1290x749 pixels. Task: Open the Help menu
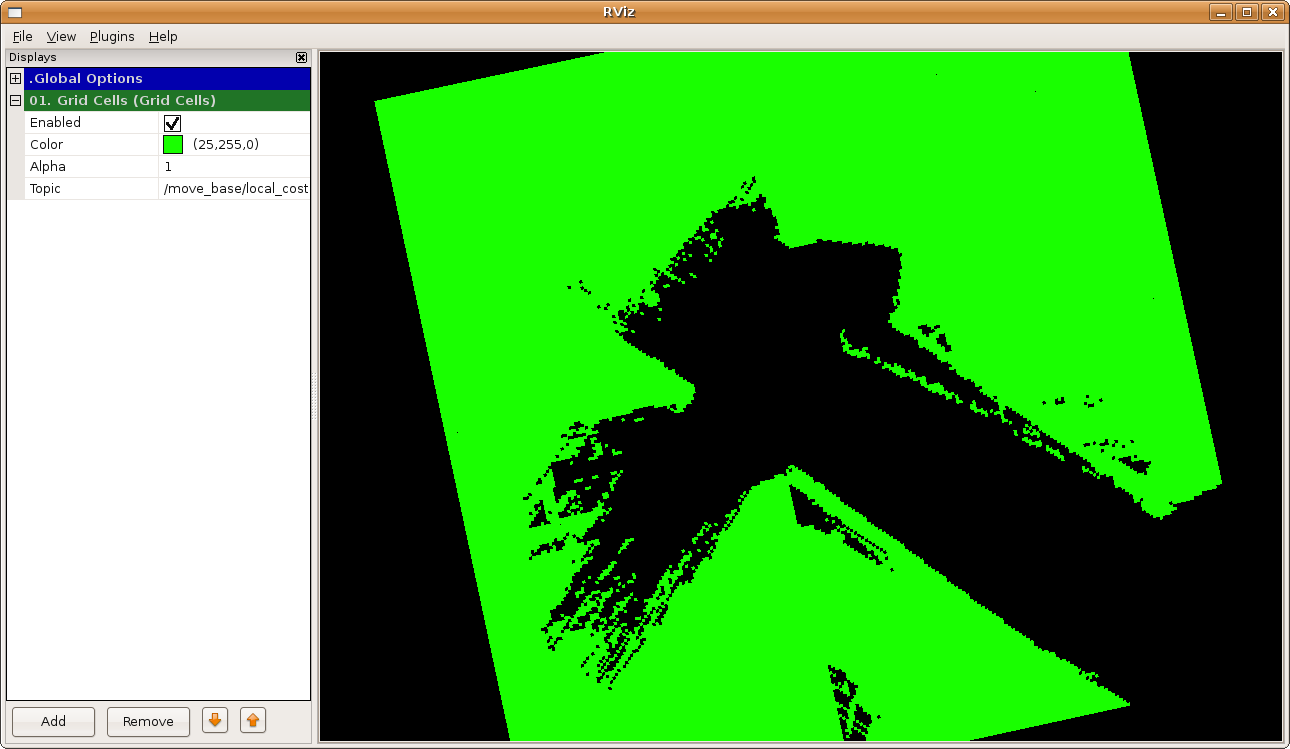tap(163, 37)
